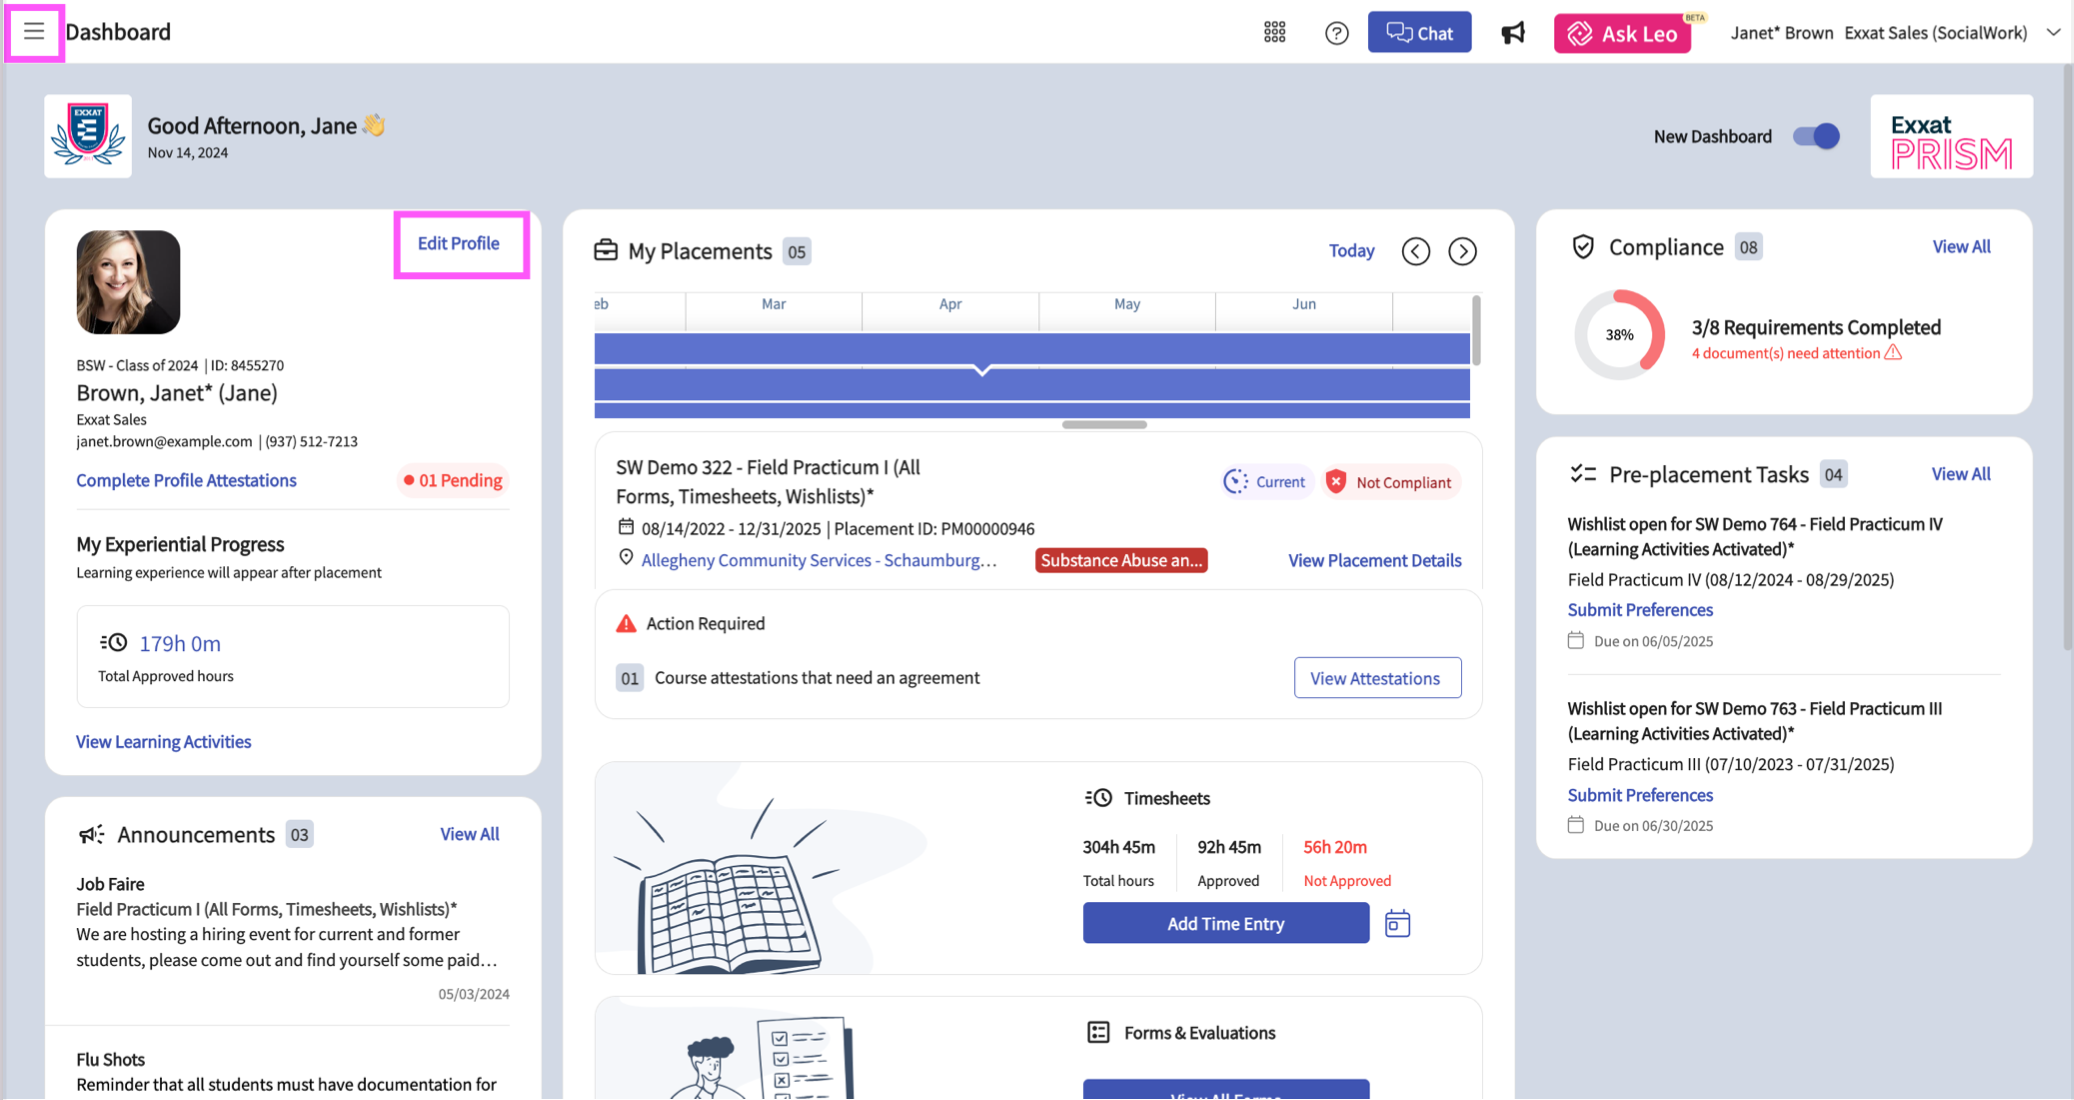
Task: Click the help question mark icon
Action: coord(1336,33)
